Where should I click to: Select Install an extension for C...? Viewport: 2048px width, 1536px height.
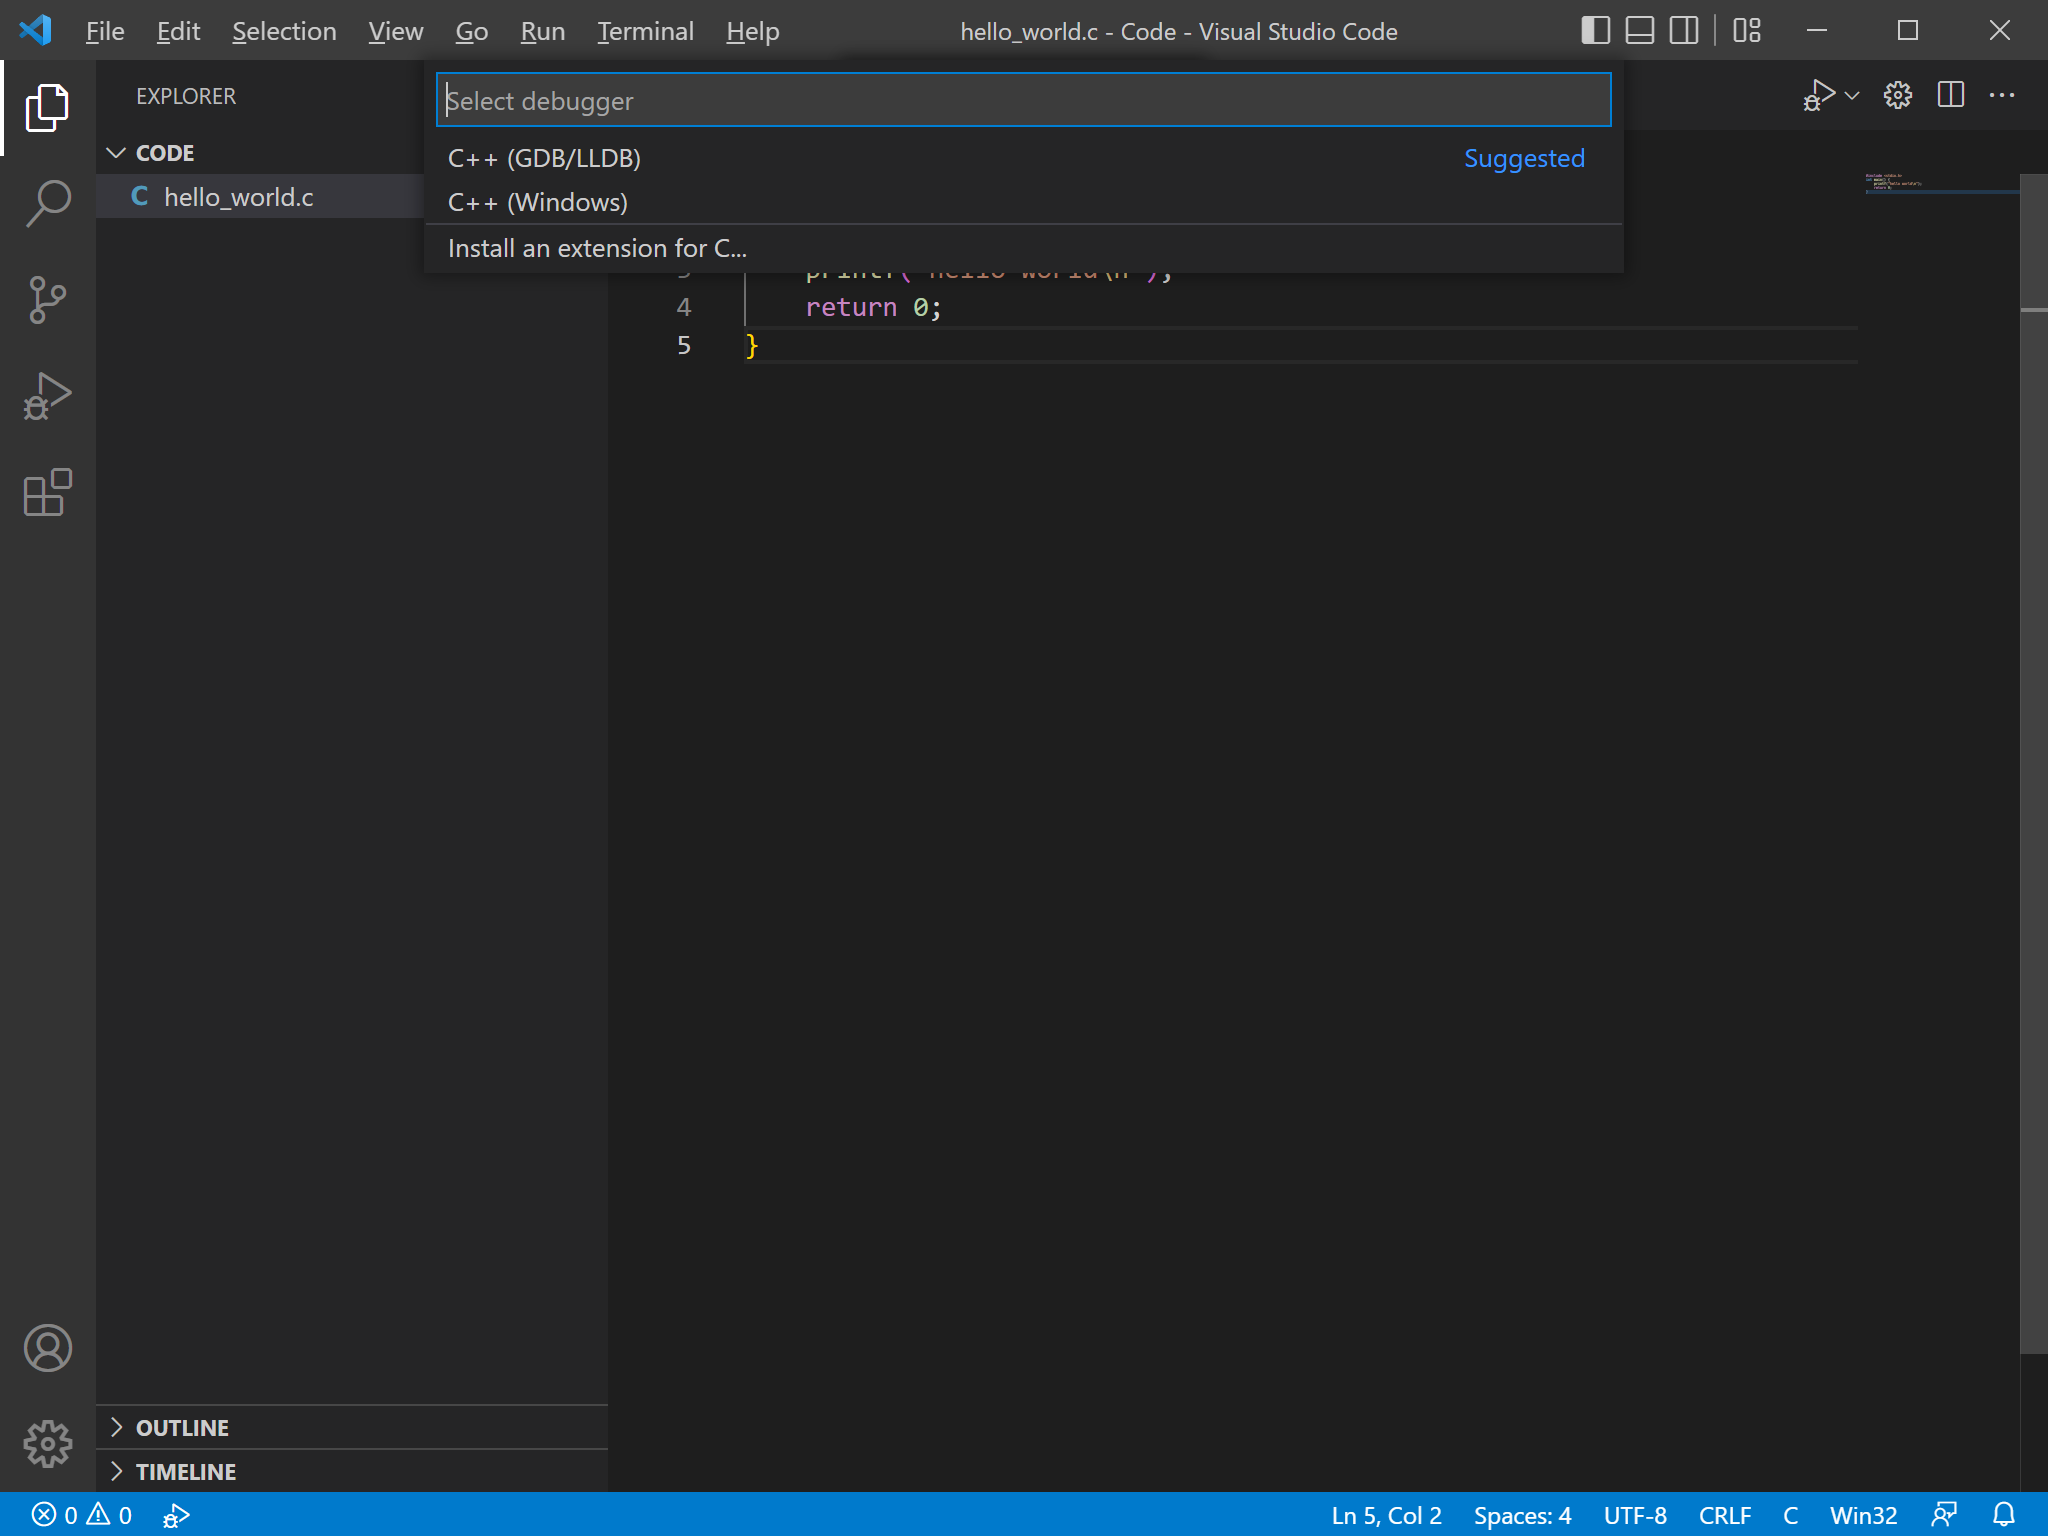597,247
